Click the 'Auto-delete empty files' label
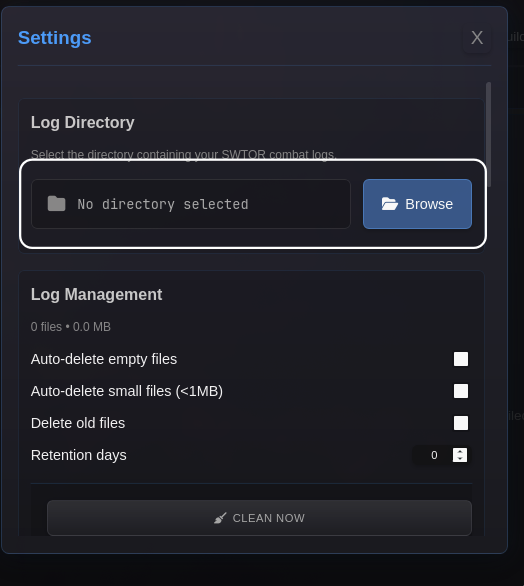Viewport: 524px width, 586px height. (104, 359)
